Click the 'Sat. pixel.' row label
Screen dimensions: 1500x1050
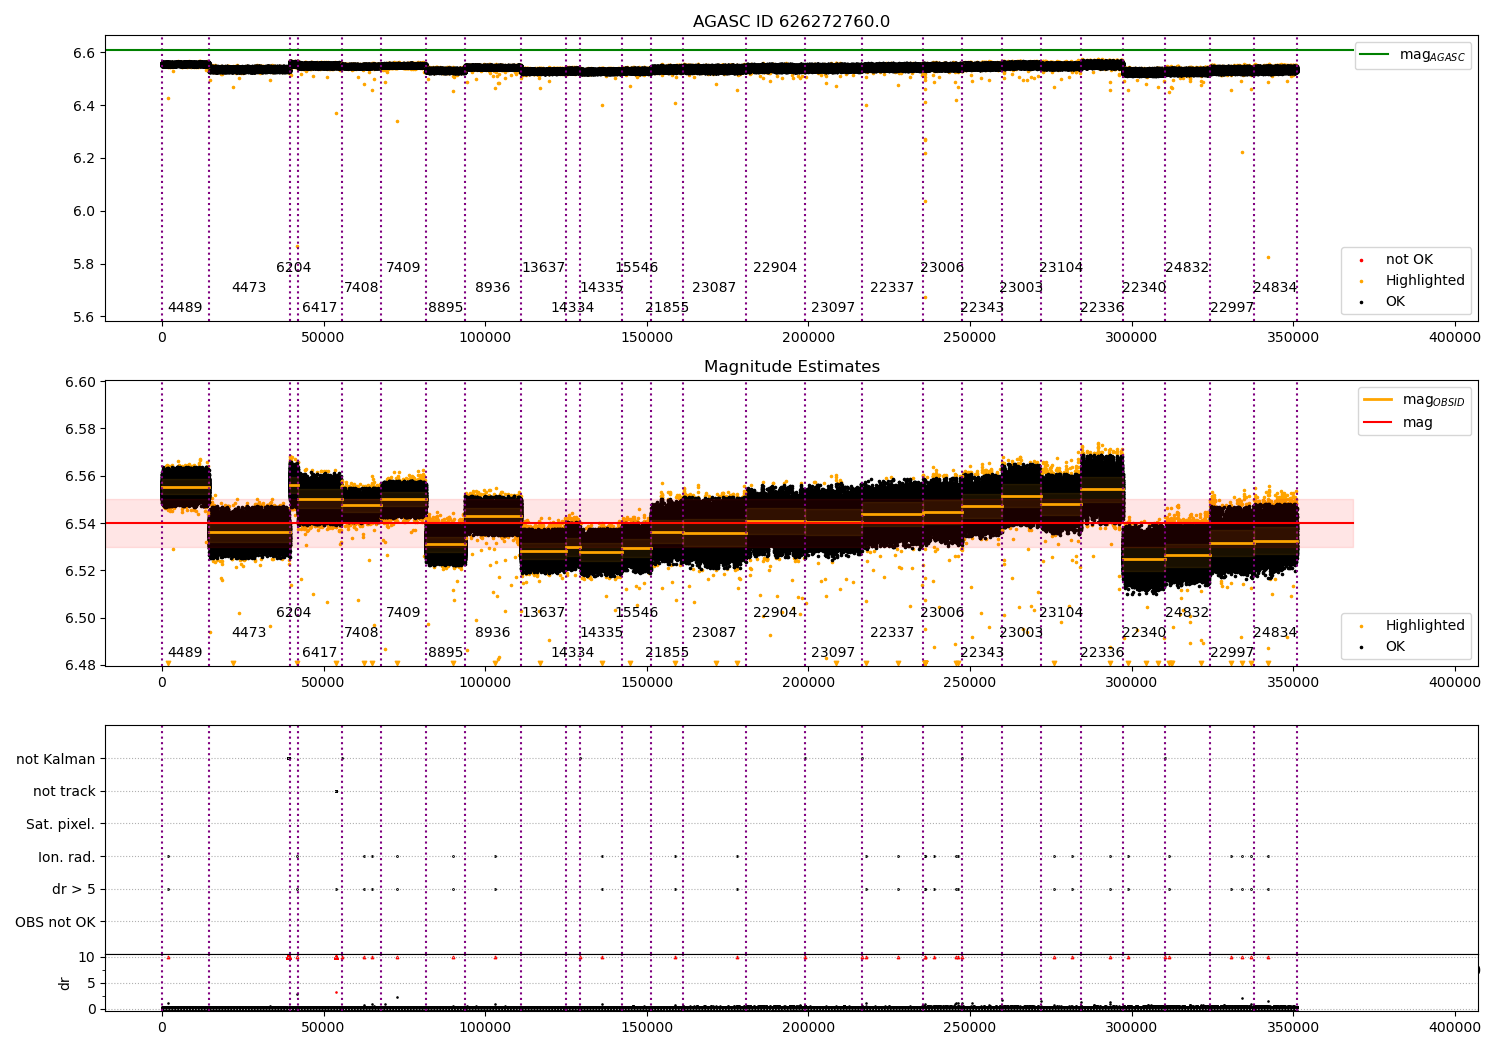tap(61, 825)
